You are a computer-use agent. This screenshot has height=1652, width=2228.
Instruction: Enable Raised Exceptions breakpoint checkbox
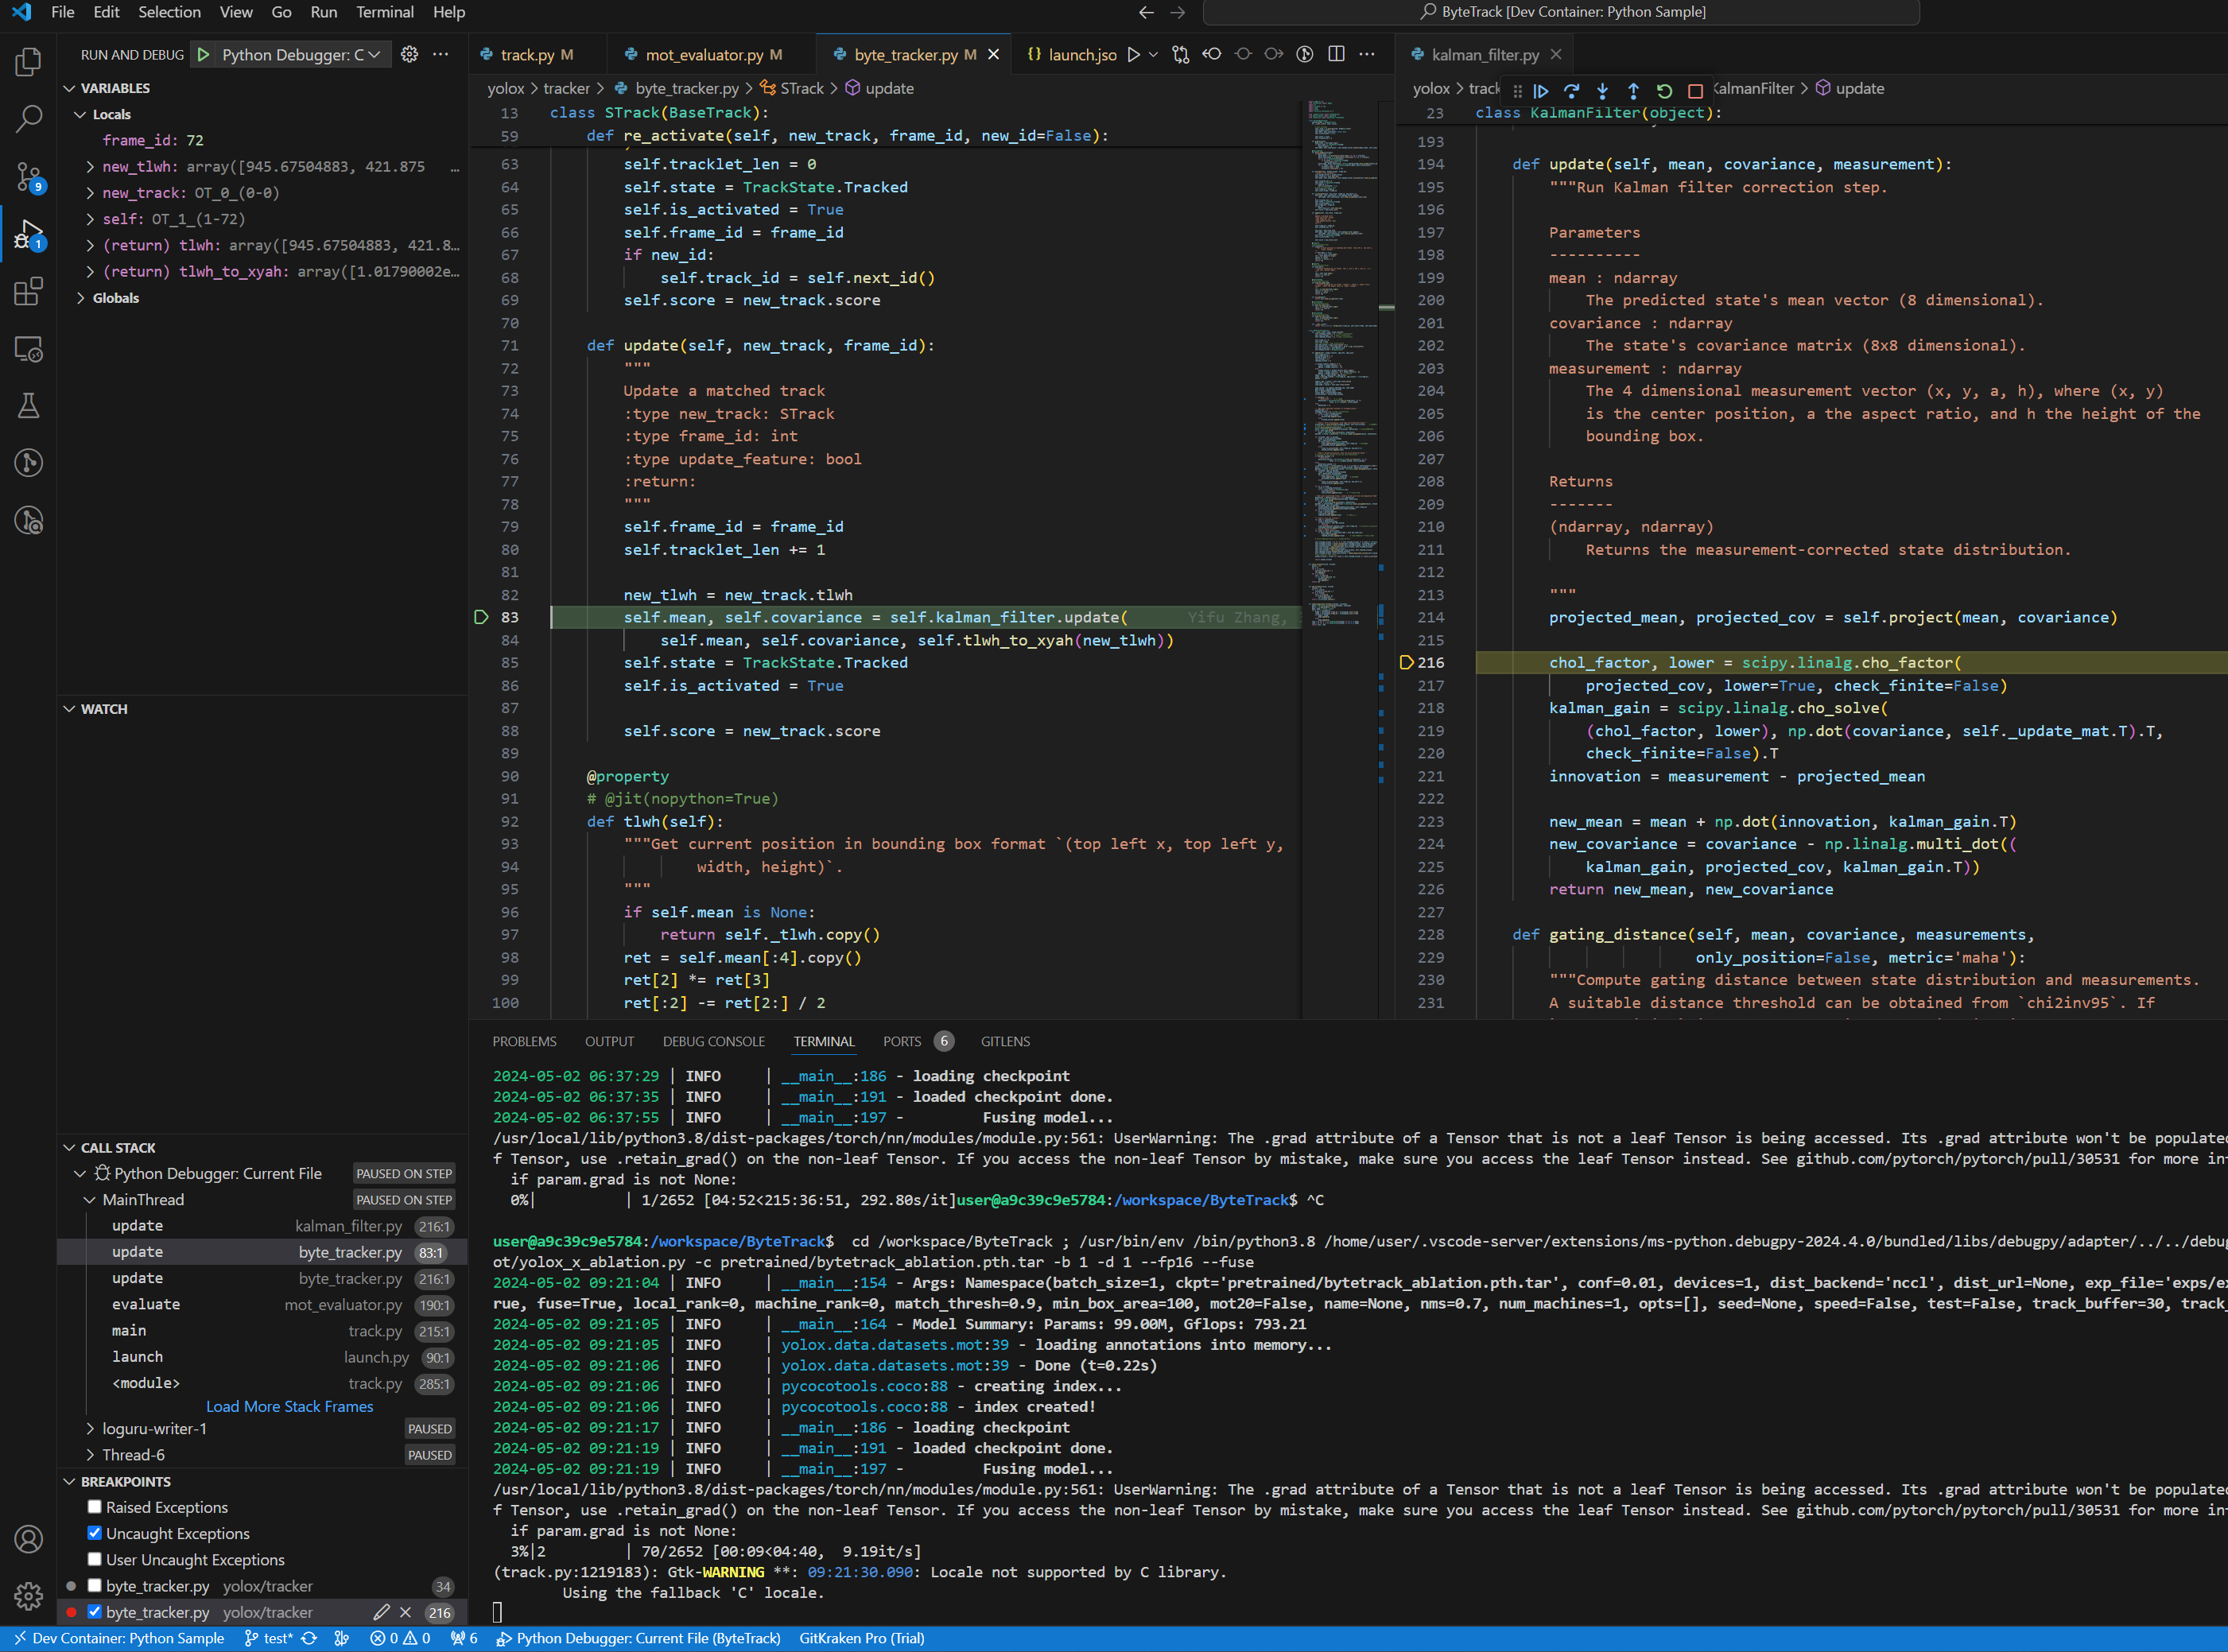pos(95,1507)
